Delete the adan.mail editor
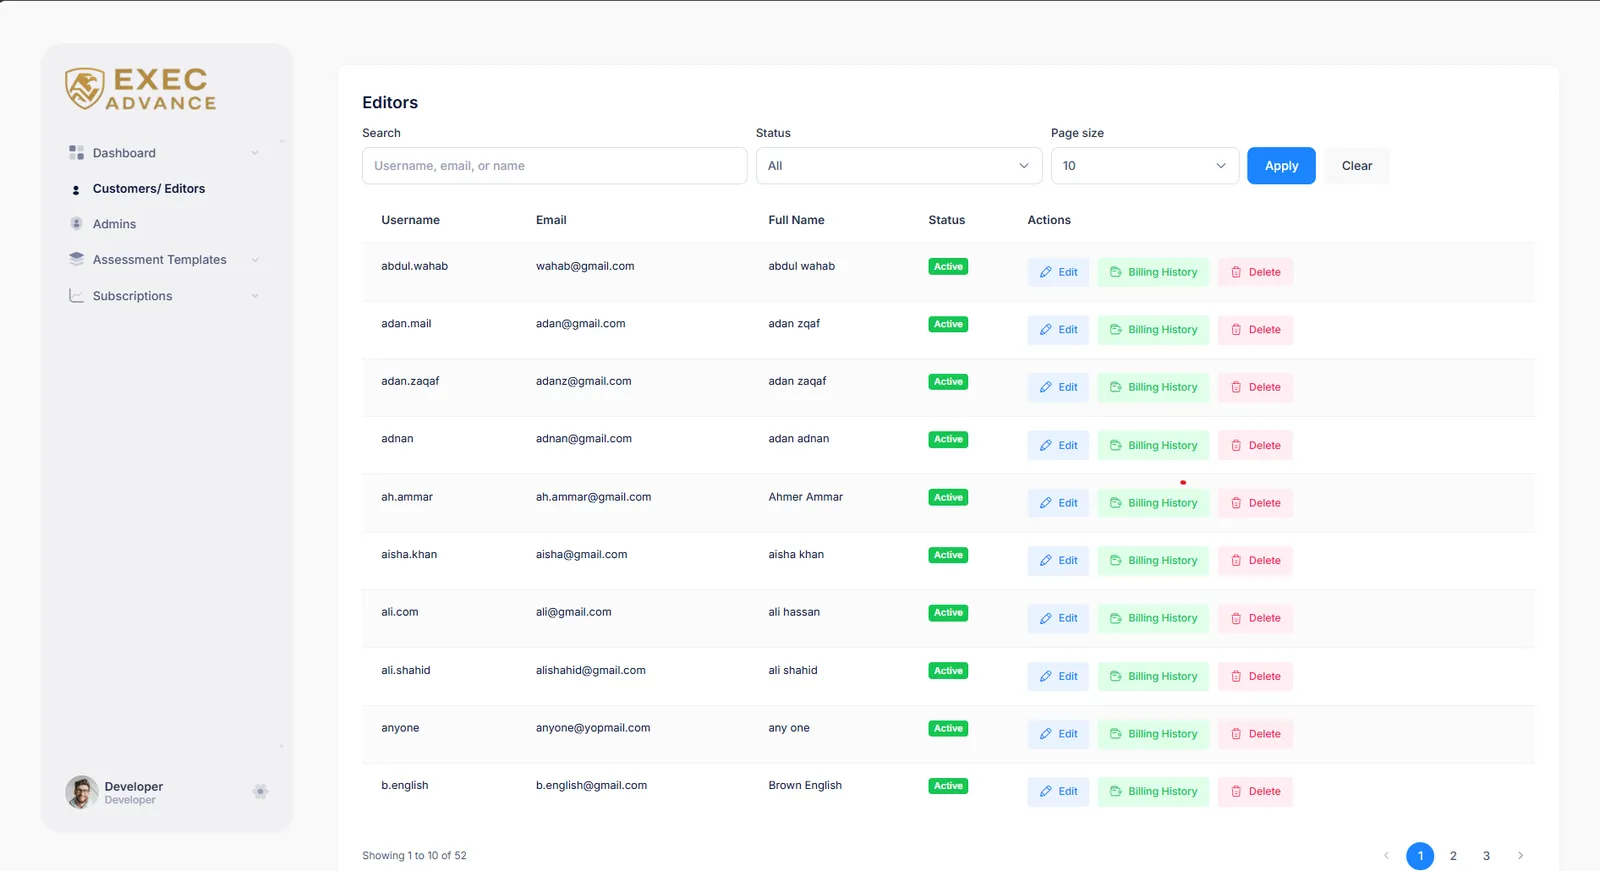 coord(1255,330)
